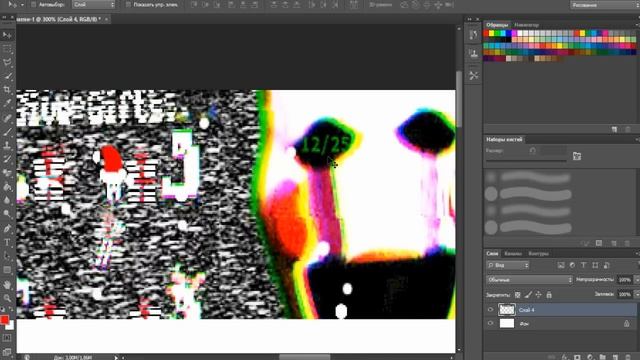
Task: Toggle smart object layer filter
Action: point(607,265)
